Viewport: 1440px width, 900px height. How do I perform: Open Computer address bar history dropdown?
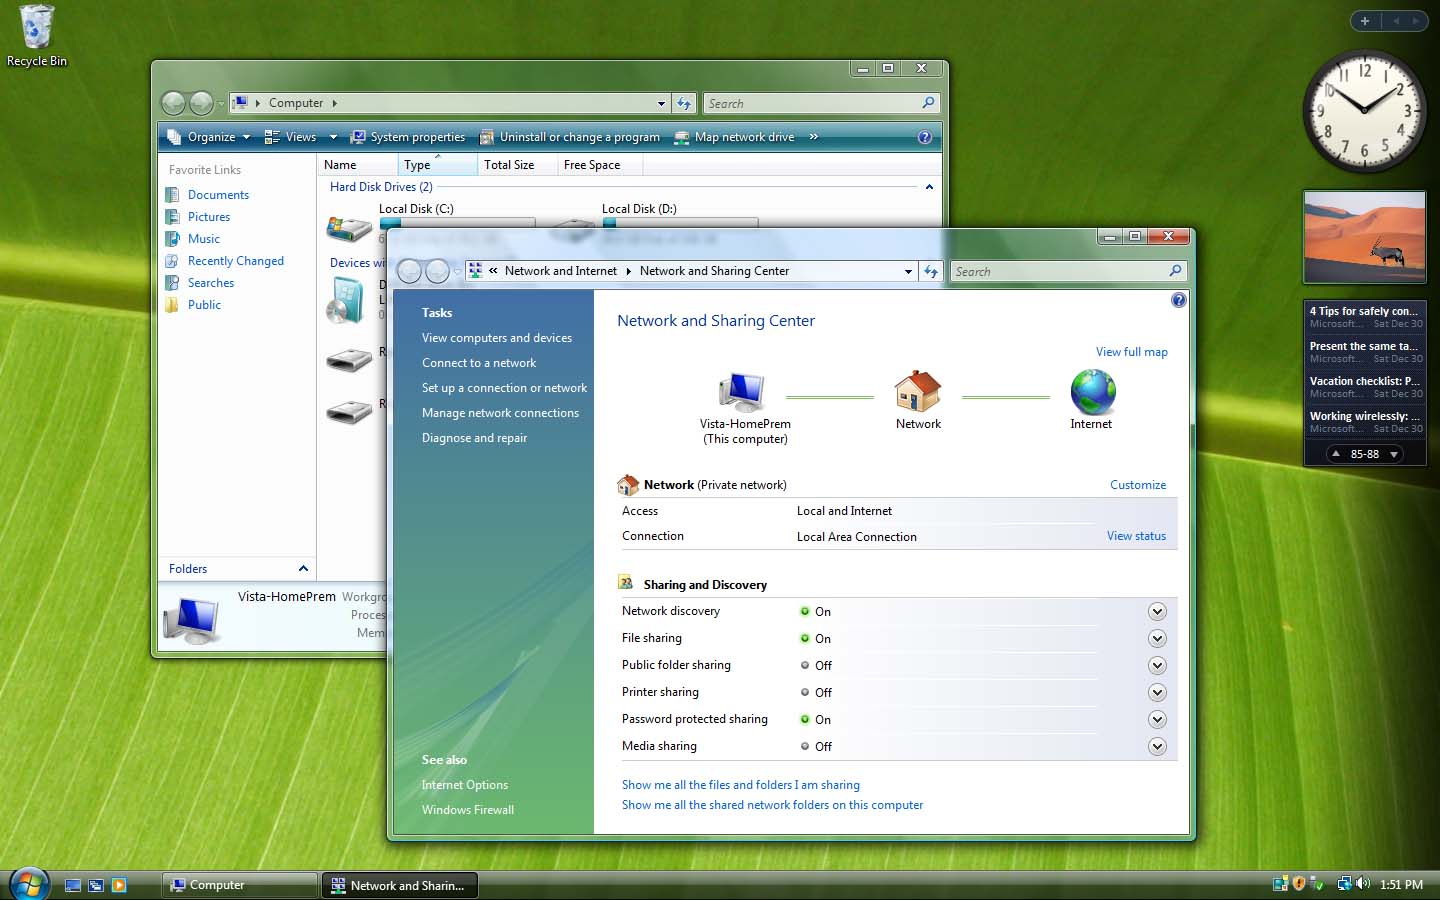pos(661,103)
